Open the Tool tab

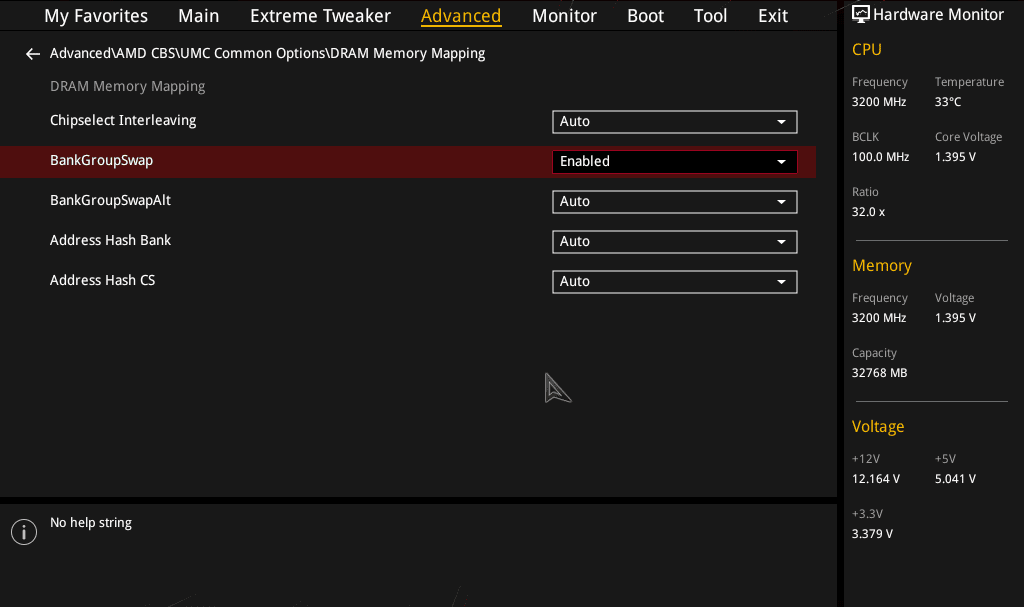pos(711,16)
